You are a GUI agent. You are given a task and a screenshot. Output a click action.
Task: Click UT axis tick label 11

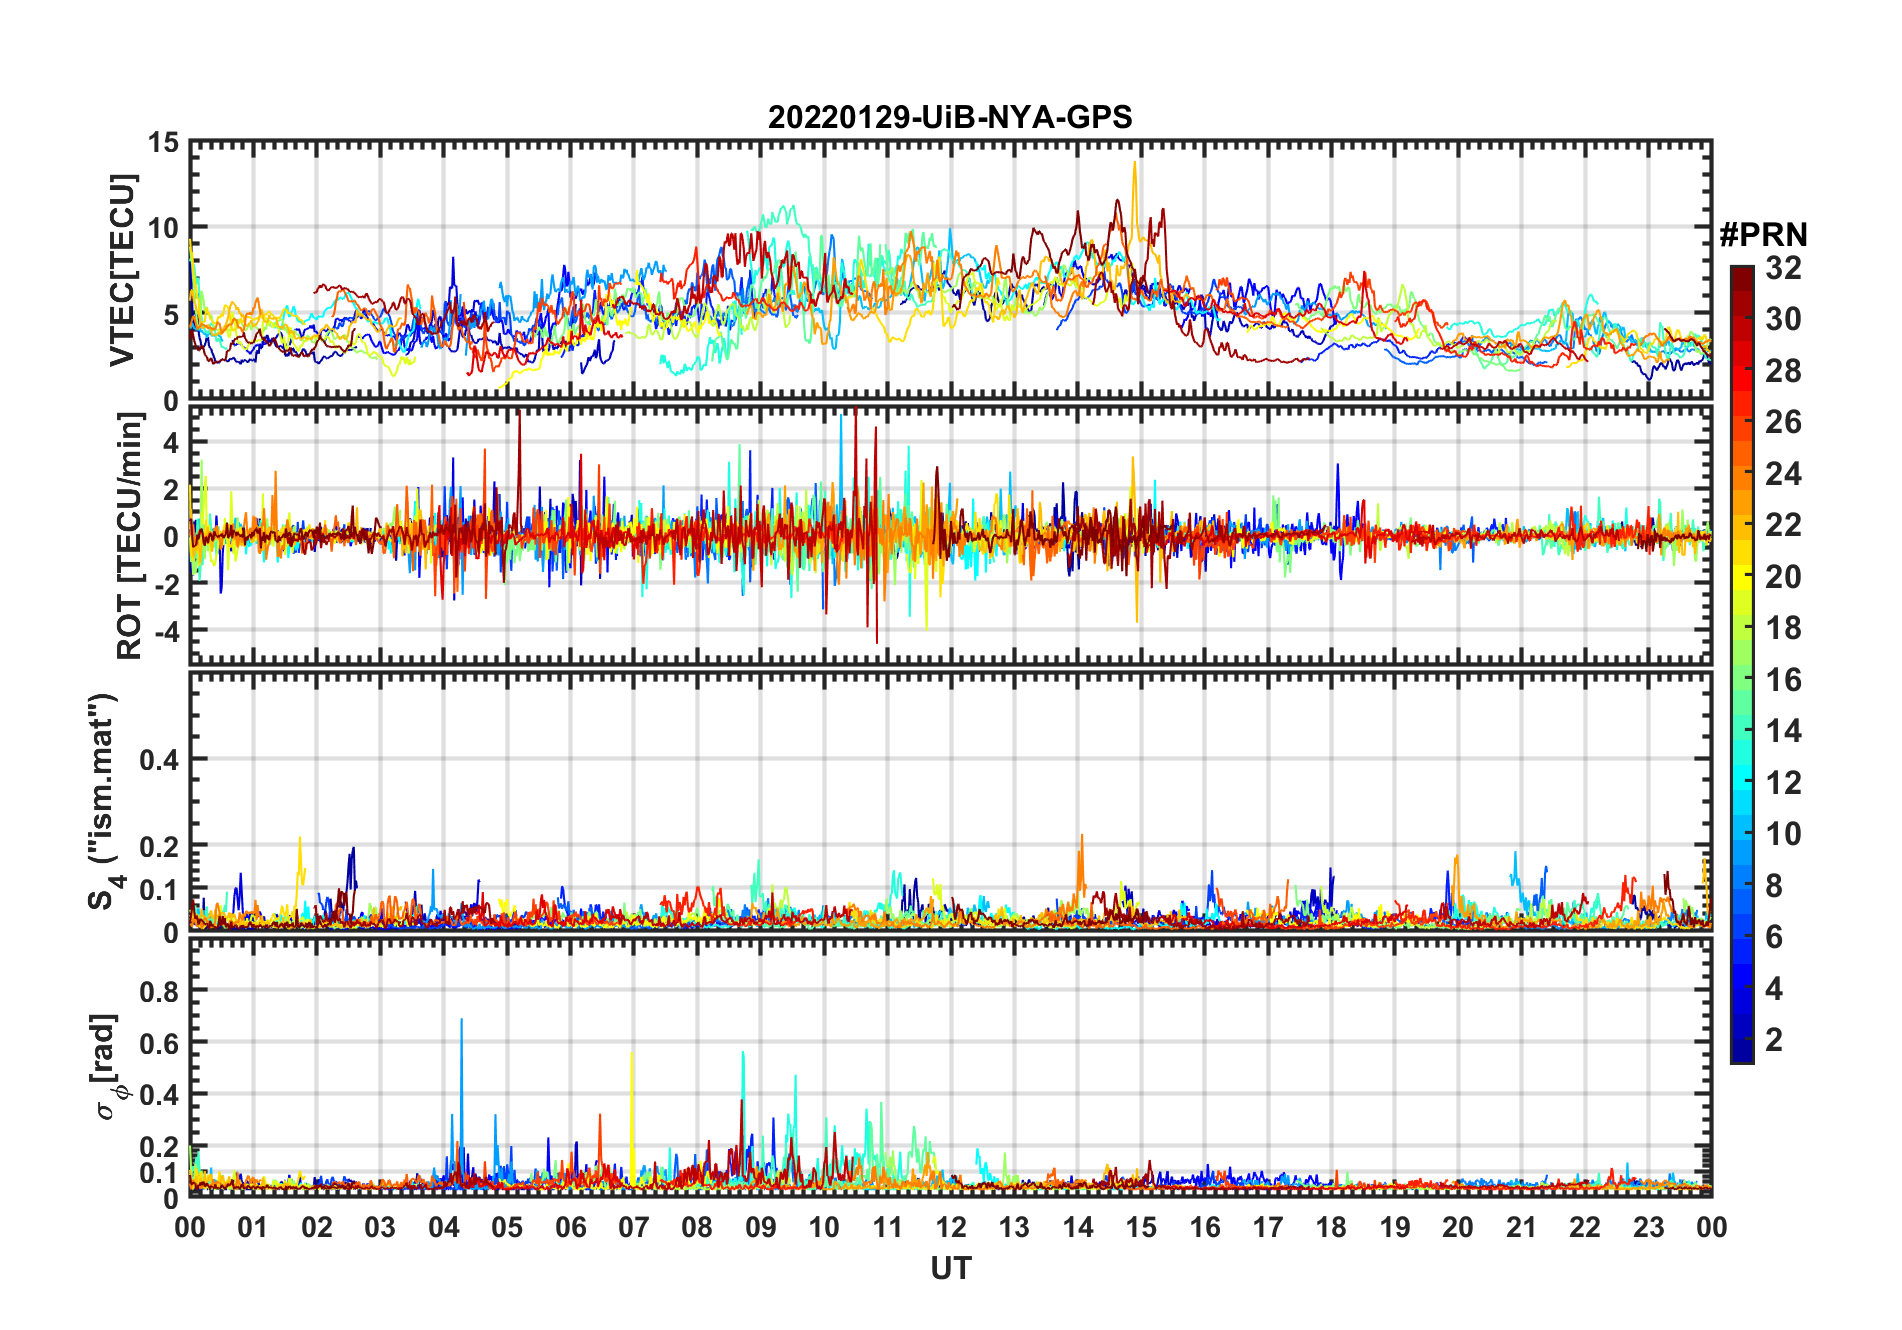(x=888, y=1227)
